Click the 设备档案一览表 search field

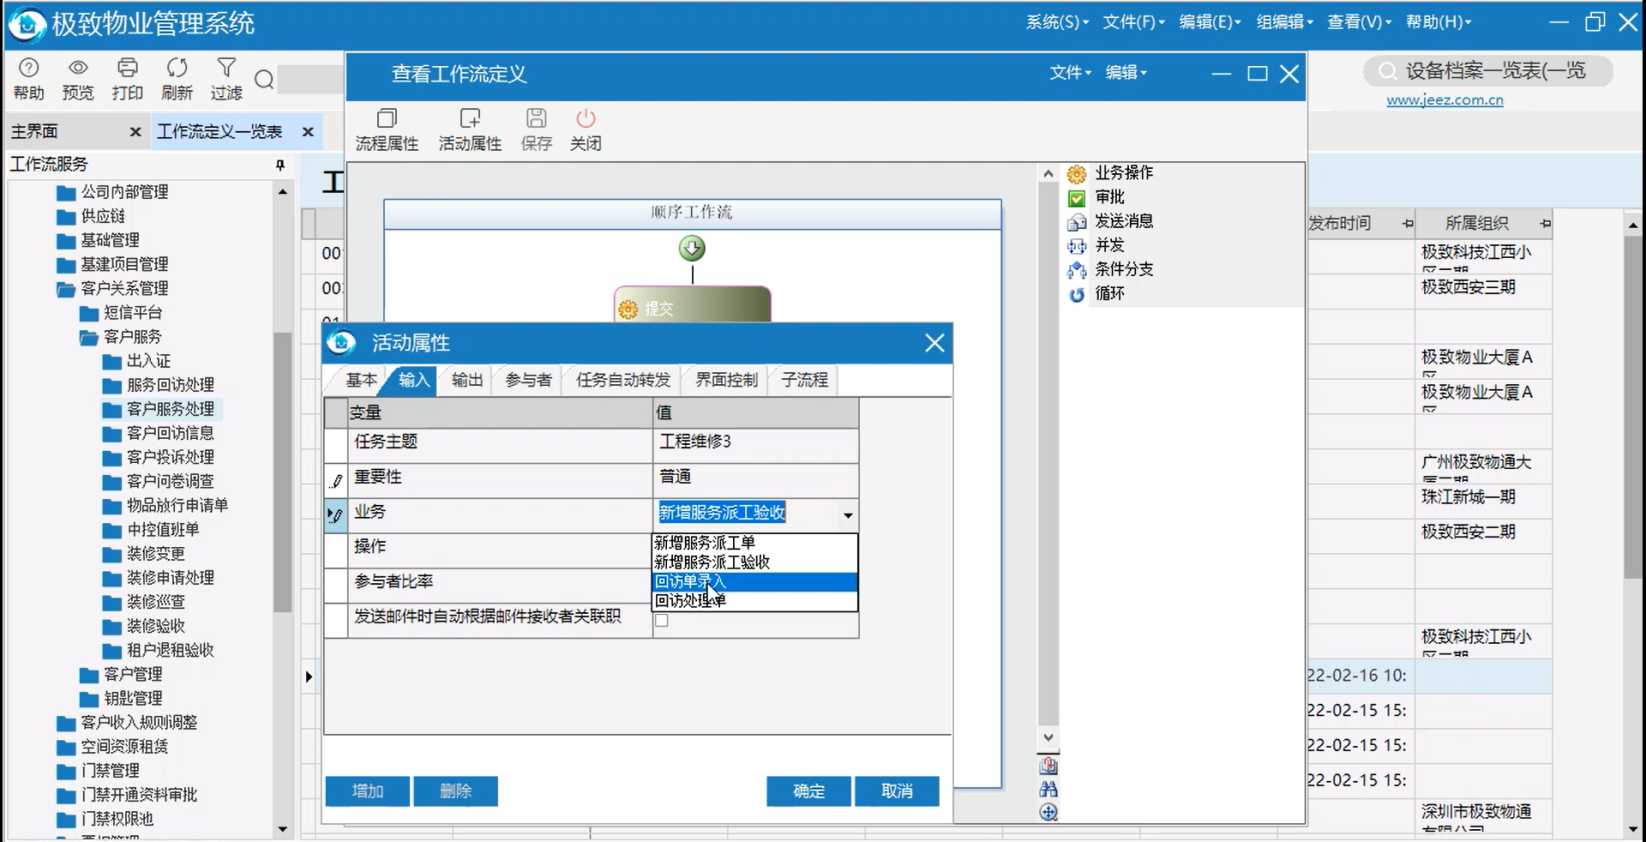click(1488, 71)
